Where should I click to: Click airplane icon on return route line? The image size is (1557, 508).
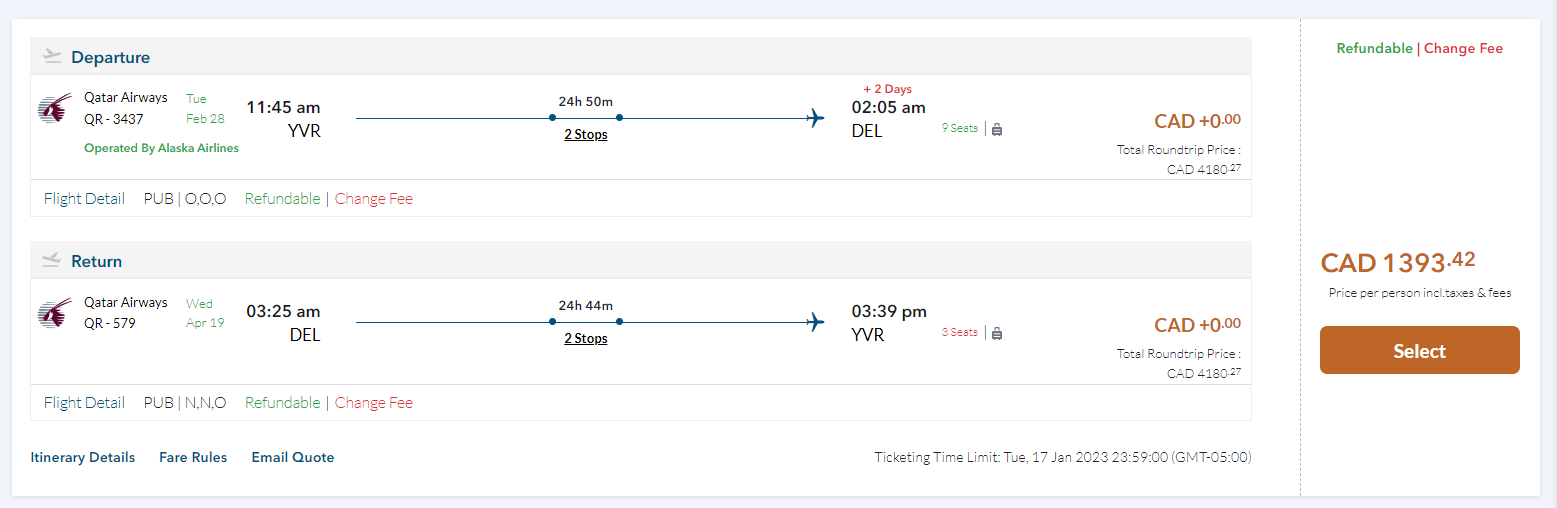click(816, 322)
